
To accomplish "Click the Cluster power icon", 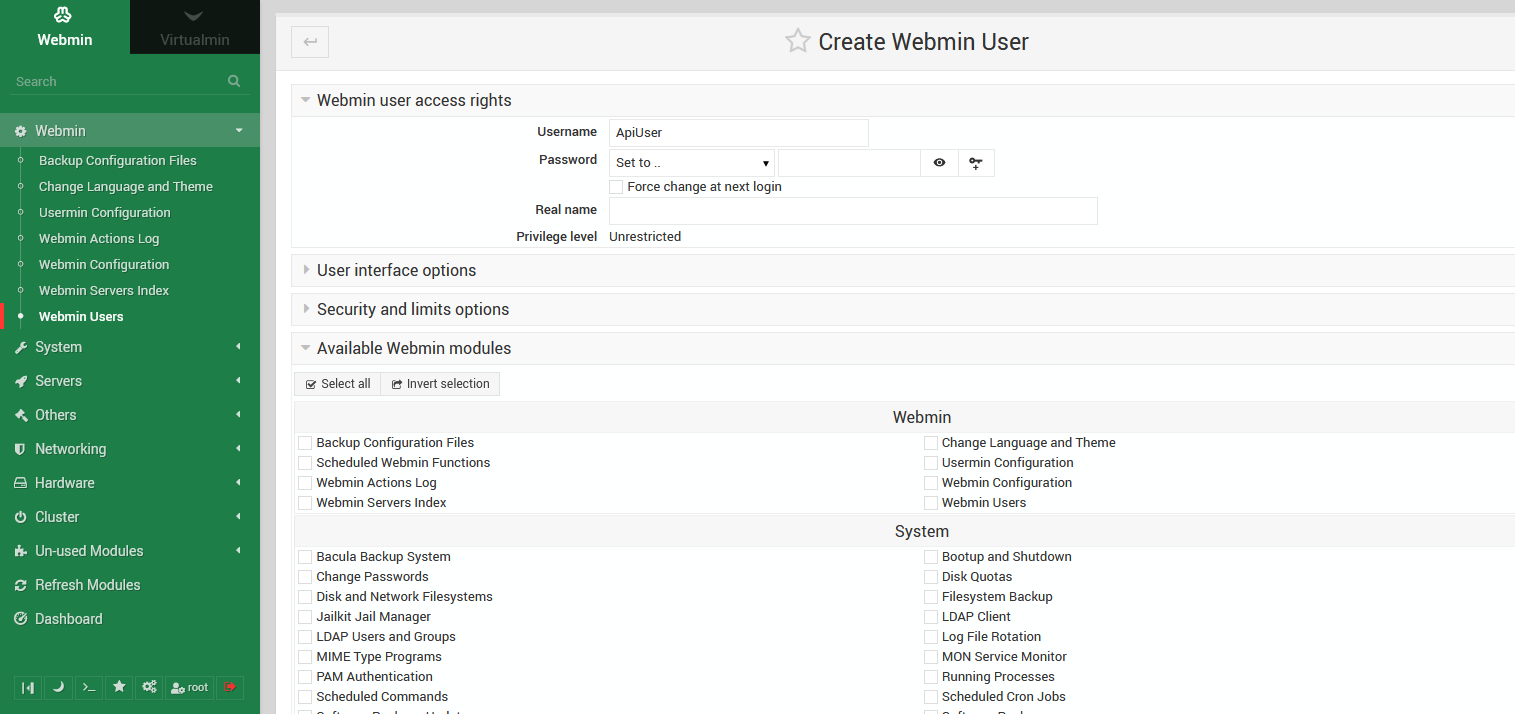I will point(21,517).
